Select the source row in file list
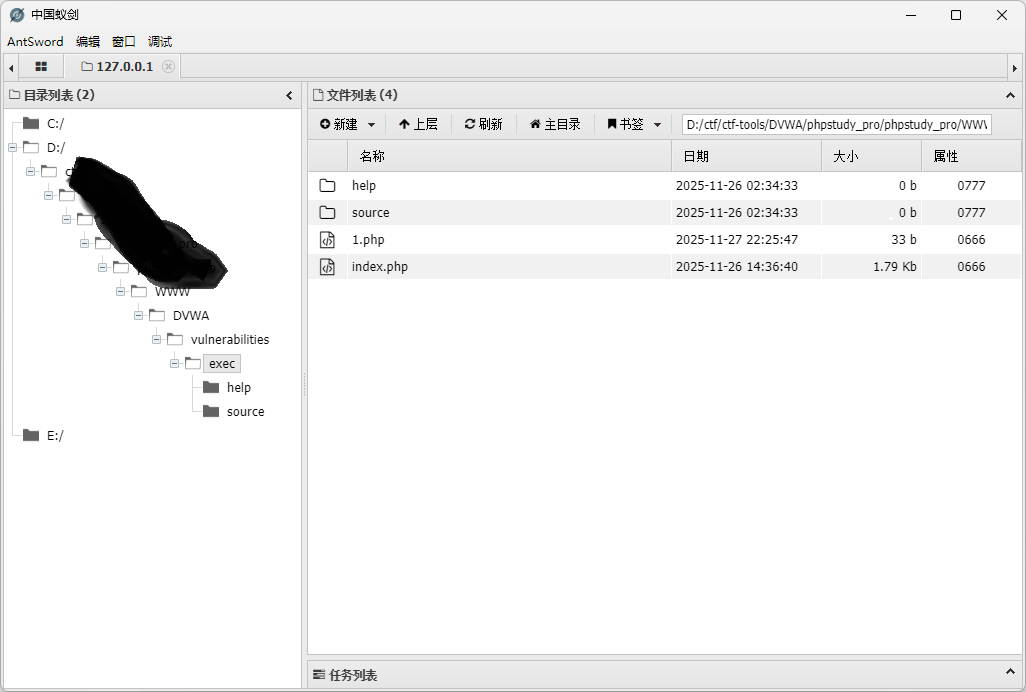 coord(664,213)
